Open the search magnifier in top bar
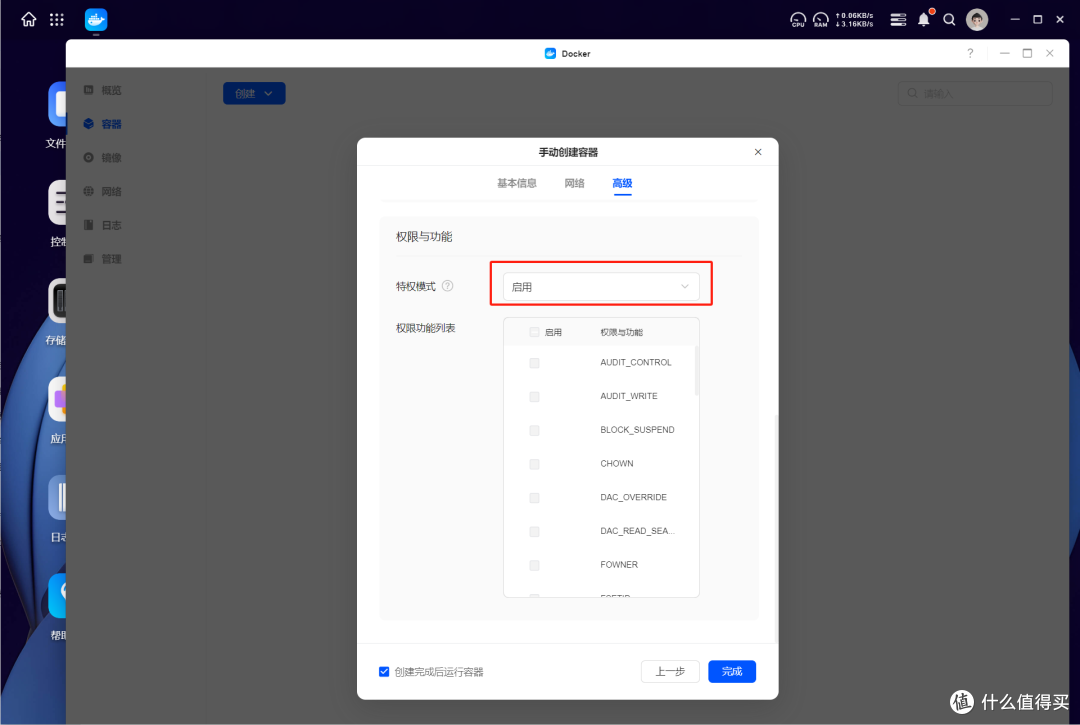 (x=949, y=19)
